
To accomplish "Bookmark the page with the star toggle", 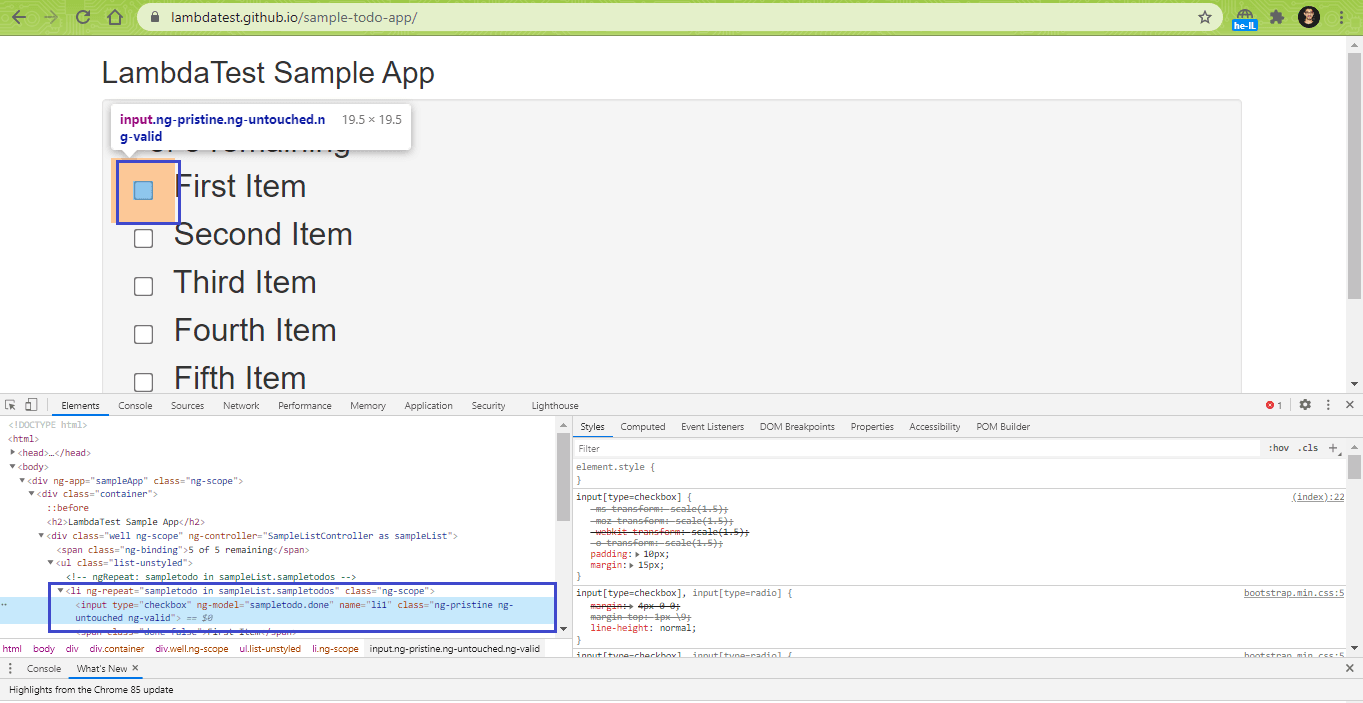I will [x=1205, y=16].
